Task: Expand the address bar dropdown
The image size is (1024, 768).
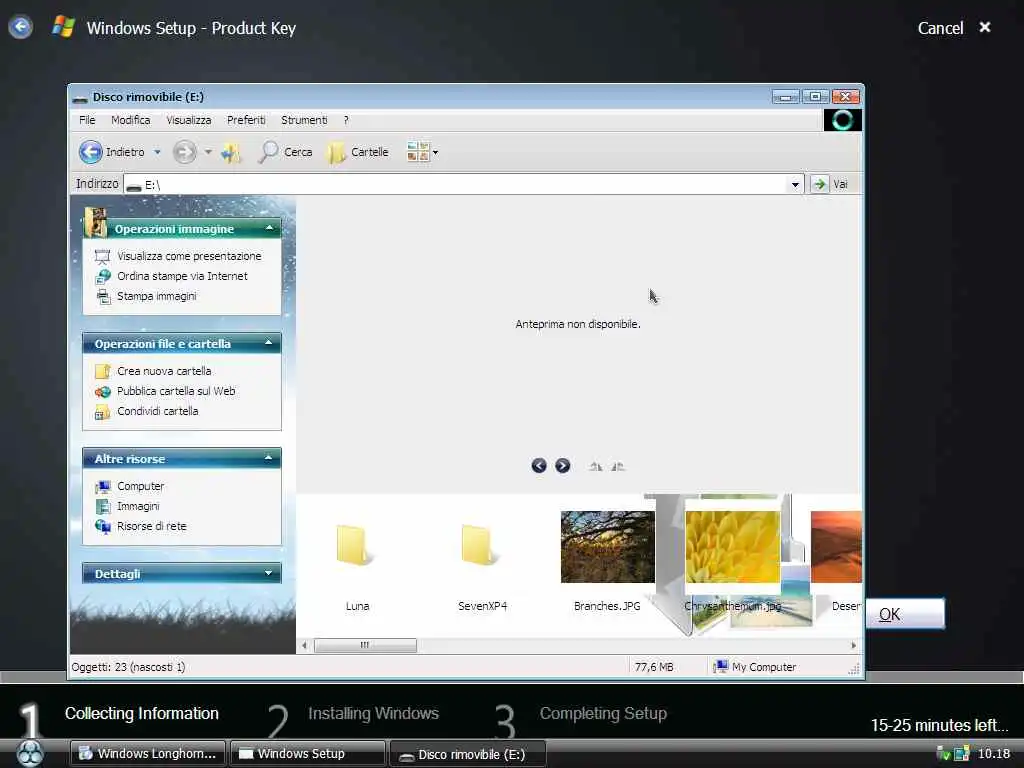Action: pyautogui.click(x=795, y=185)
